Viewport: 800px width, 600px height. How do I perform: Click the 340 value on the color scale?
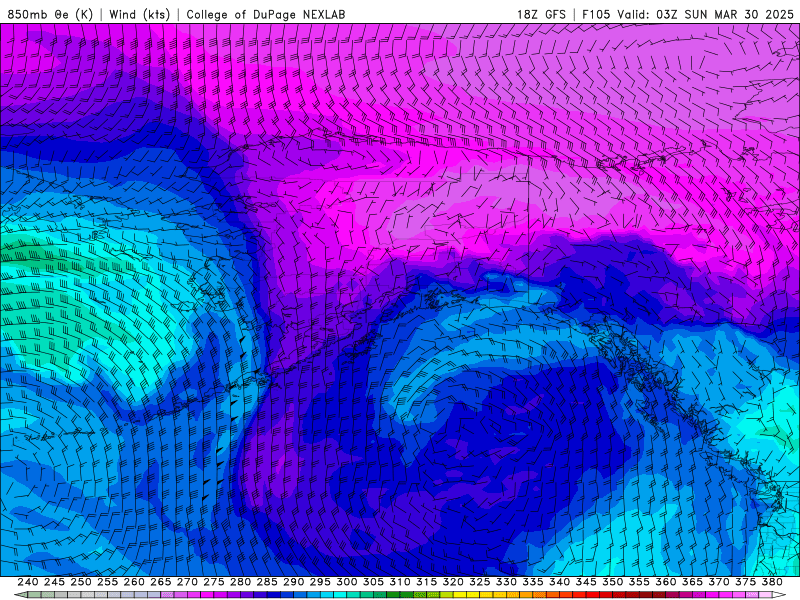pos(559,582)
